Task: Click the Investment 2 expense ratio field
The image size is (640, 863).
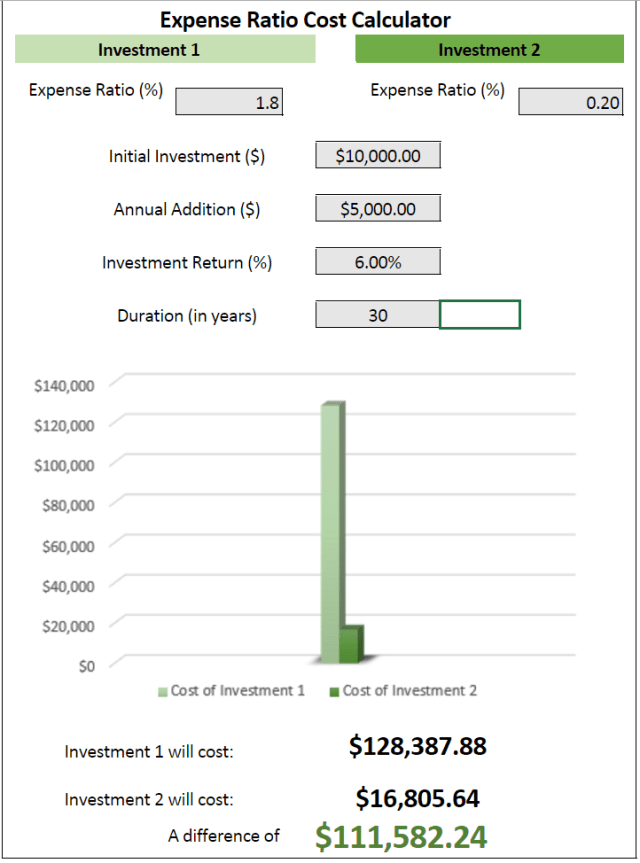Action: (x=571, y=102)
